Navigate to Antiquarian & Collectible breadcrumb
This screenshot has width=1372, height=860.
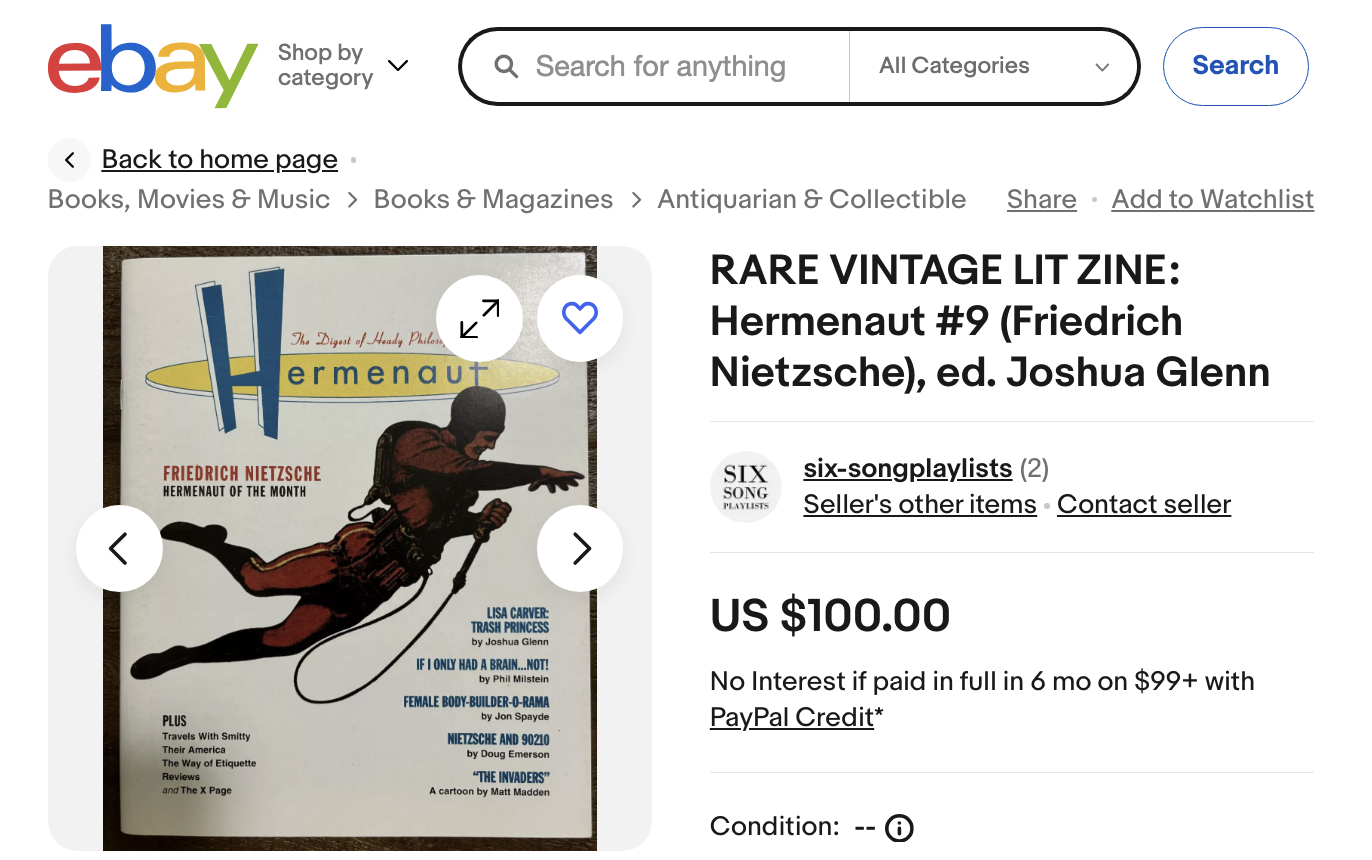tap(811, 199)
